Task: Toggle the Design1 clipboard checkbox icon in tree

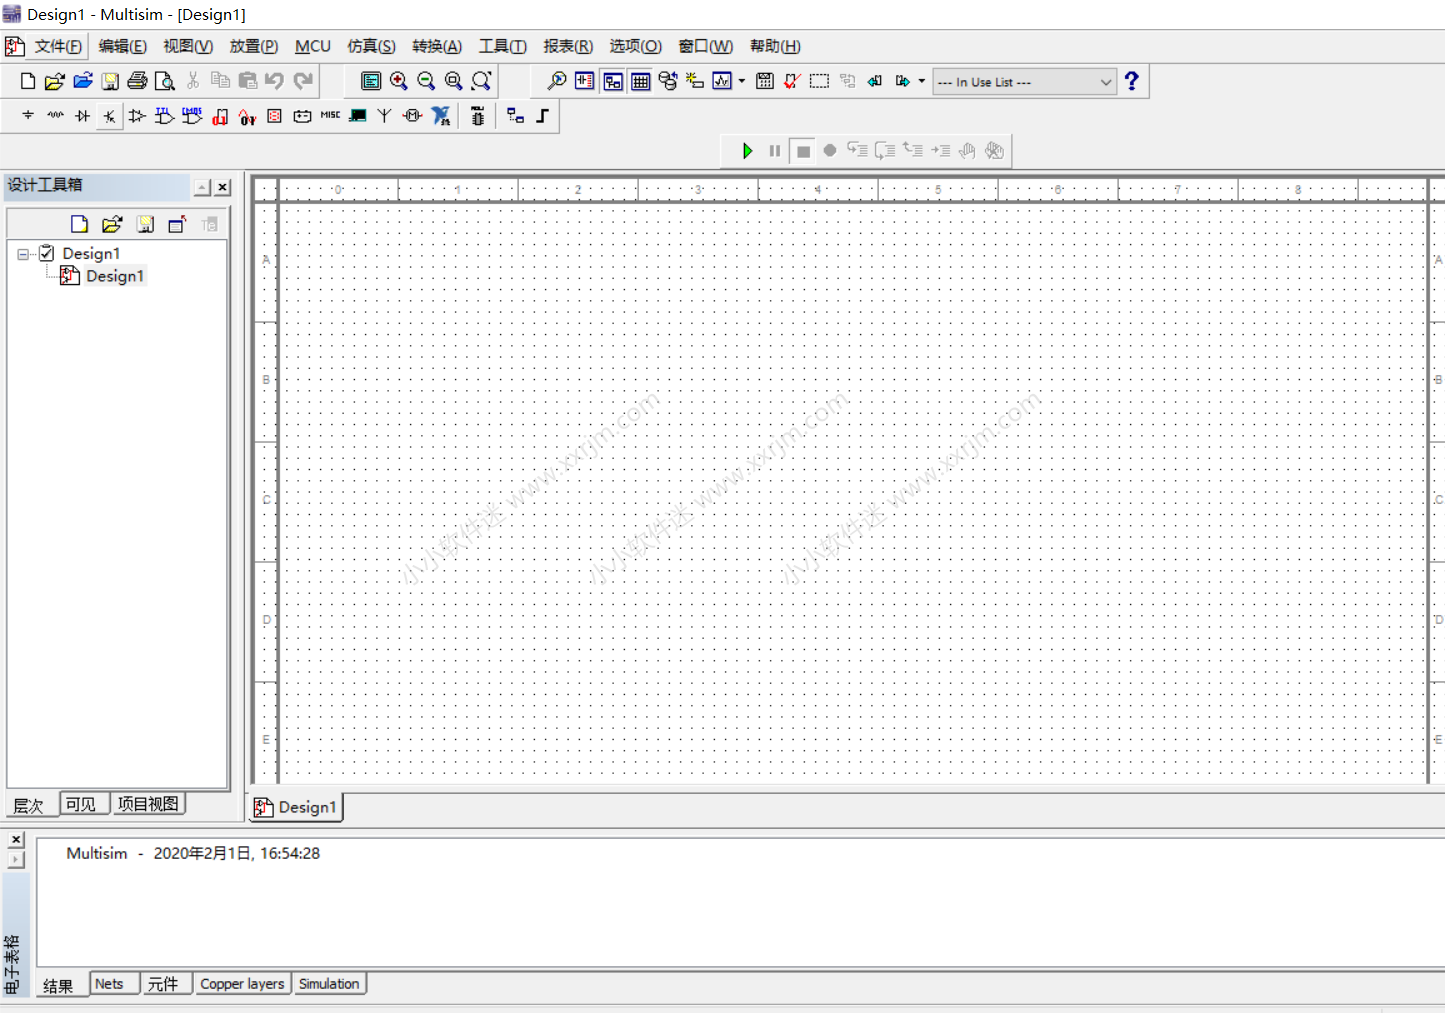Action: 47,254
